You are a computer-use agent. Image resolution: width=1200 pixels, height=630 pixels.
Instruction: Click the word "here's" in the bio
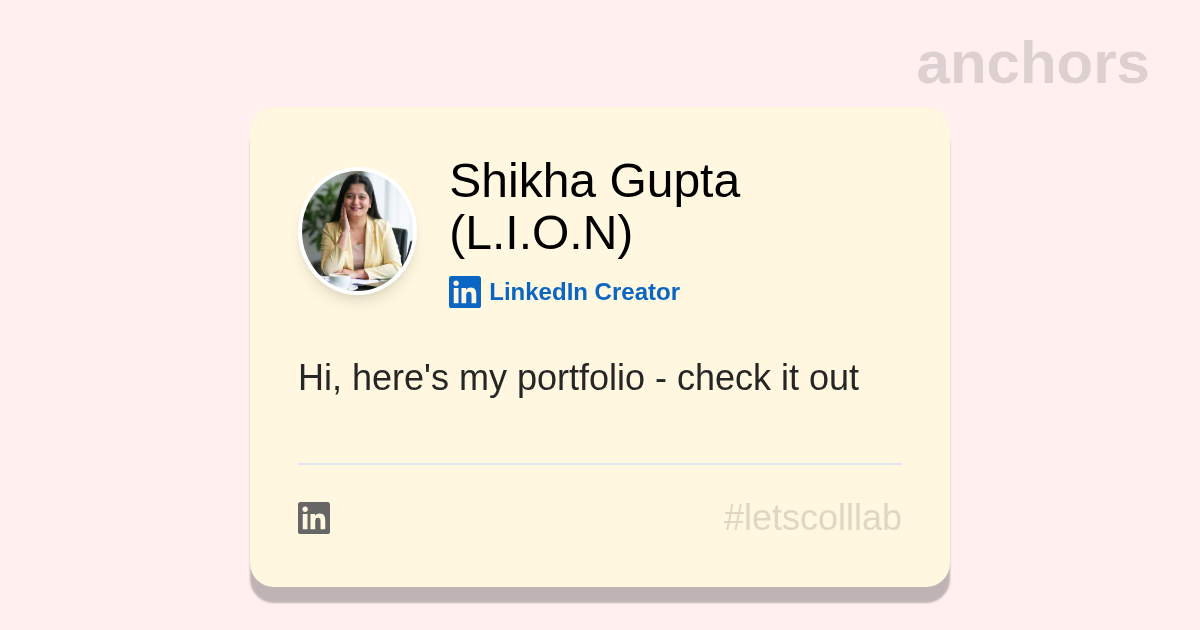[x=400, y=378]
